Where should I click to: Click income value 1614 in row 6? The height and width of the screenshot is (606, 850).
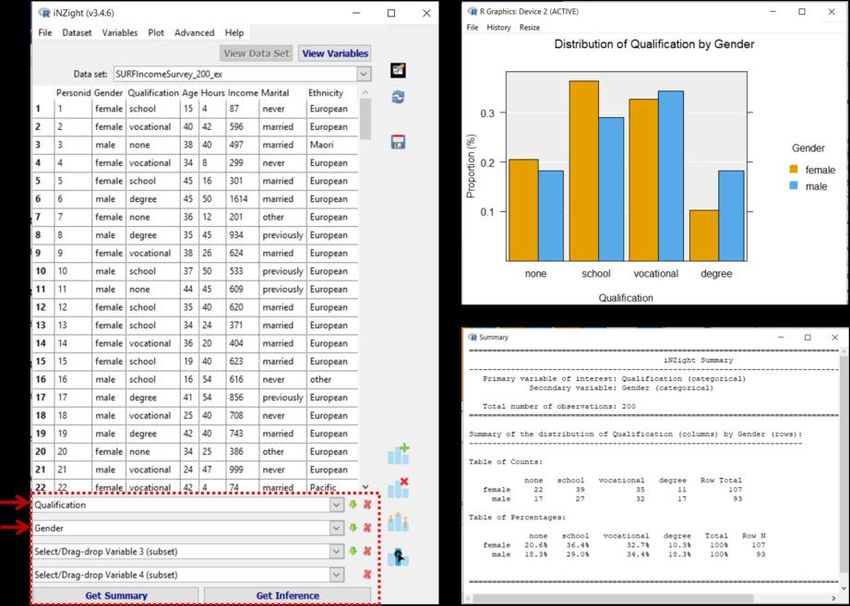point(239,199)
